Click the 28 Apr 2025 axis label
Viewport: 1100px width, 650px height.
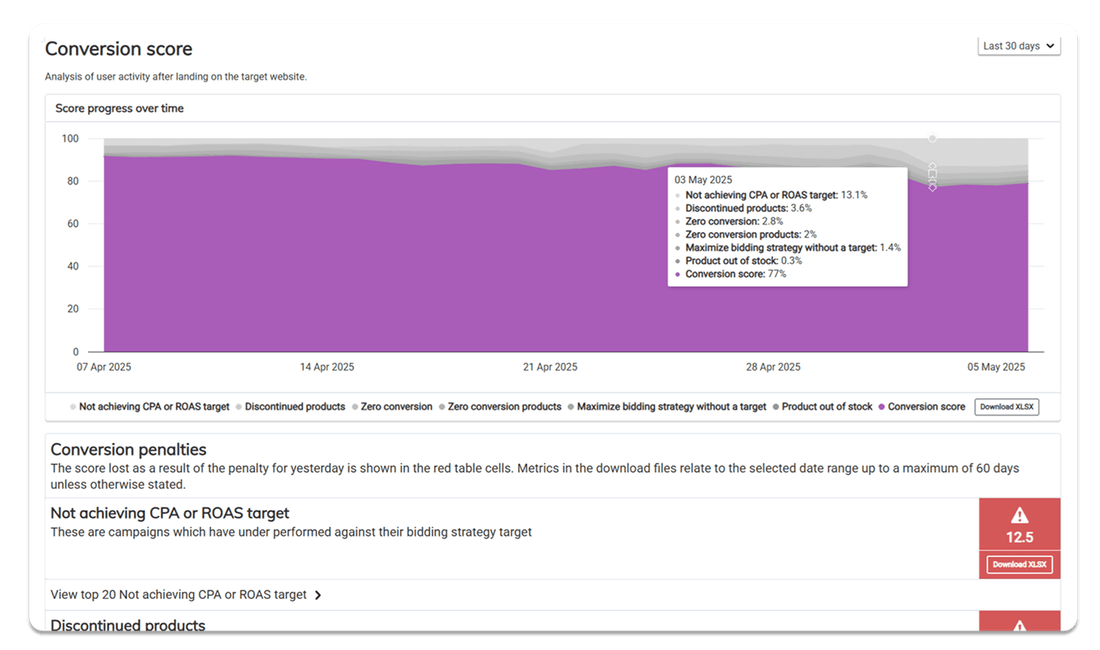773,367
